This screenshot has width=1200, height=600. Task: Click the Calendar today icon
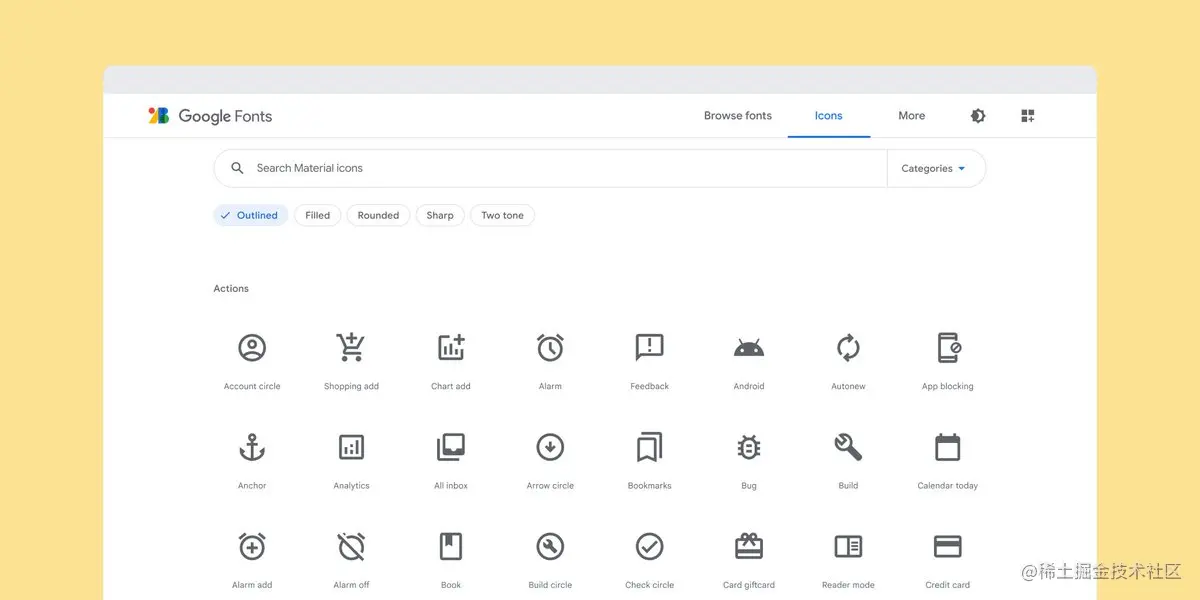[947, 447]
